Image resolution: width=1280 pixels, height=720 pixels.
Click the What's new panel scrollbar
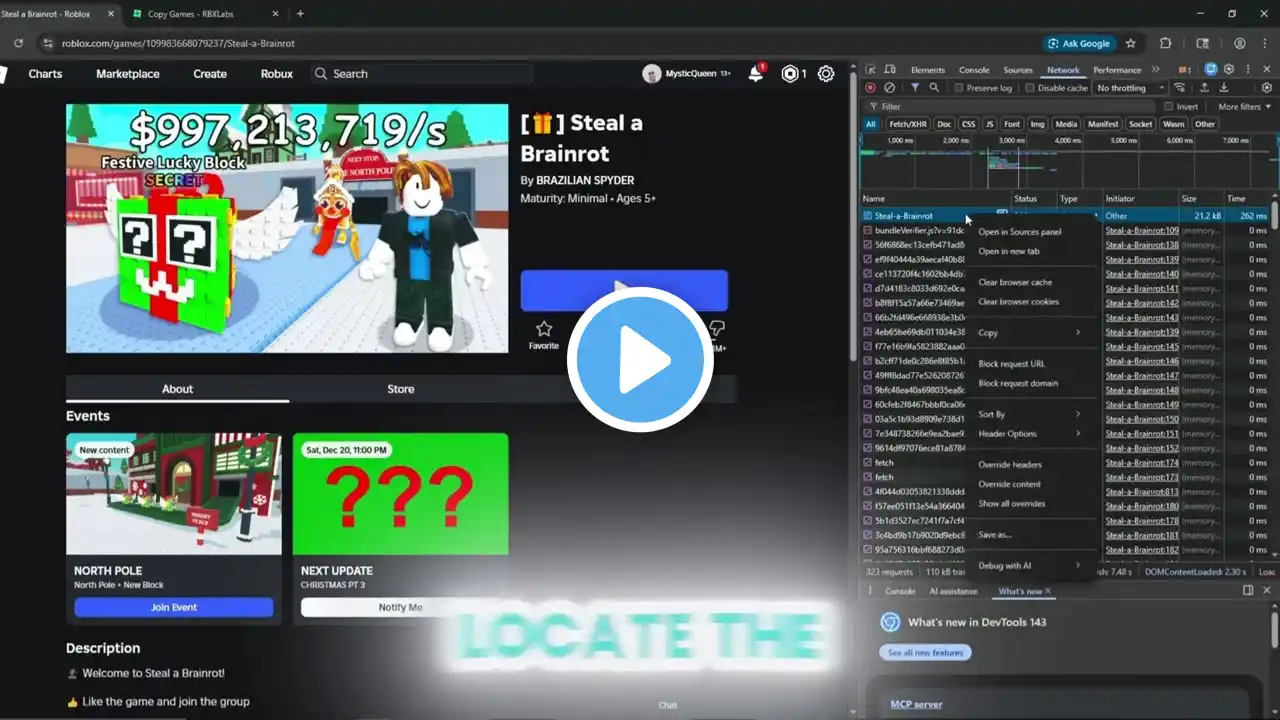point(1275,632)
